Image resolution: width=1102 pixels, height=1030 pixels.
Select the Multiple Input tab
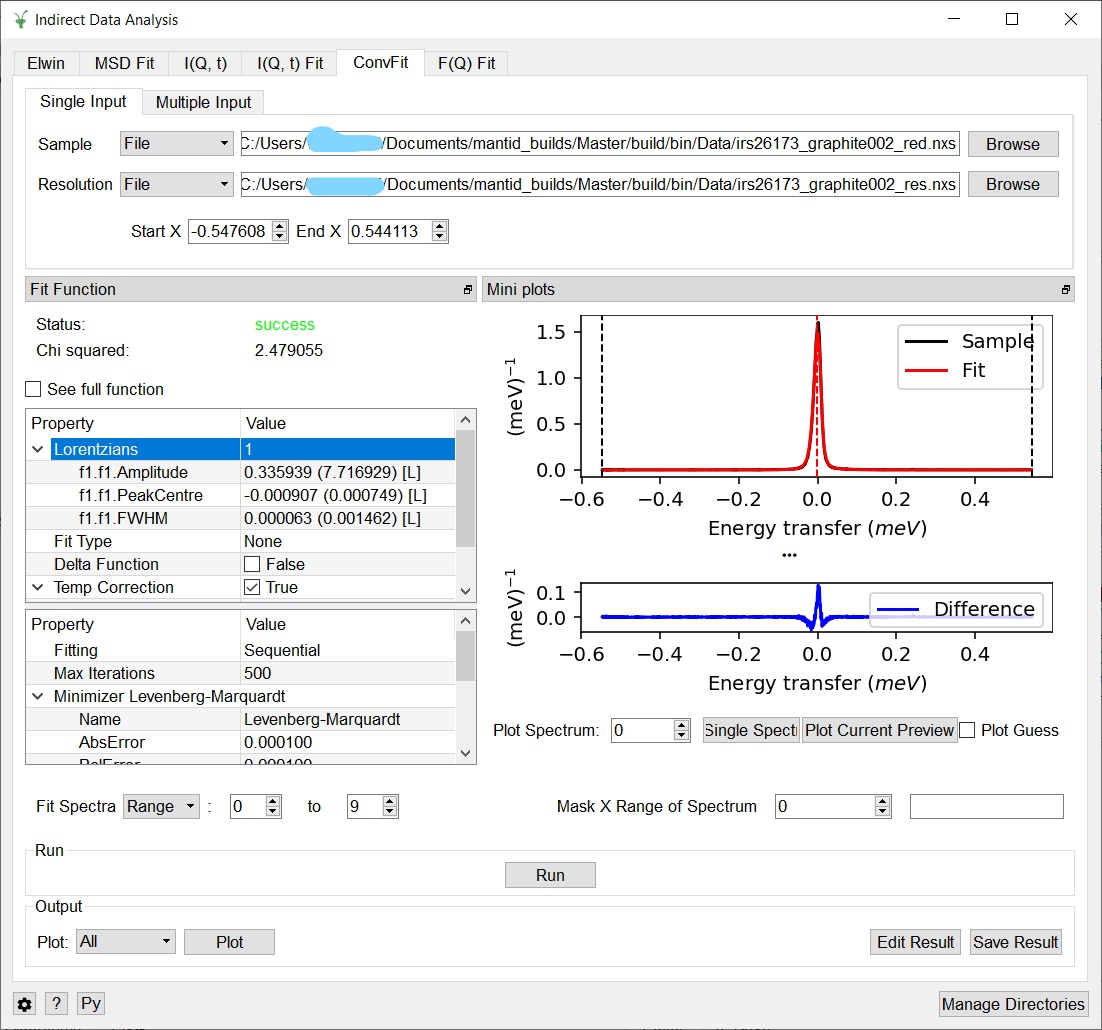pyautogui.click(x=203, y=102)
